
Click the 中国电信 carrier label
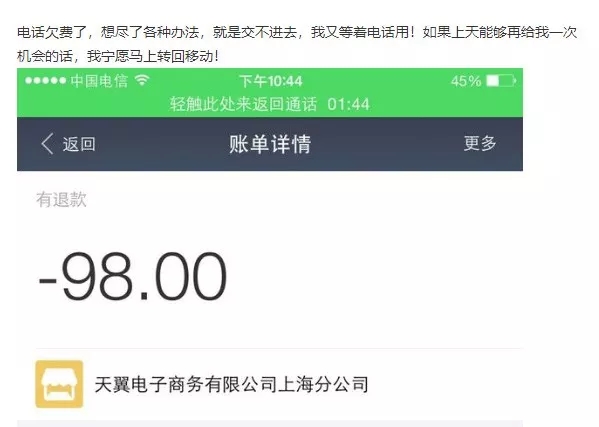(99, 81)
